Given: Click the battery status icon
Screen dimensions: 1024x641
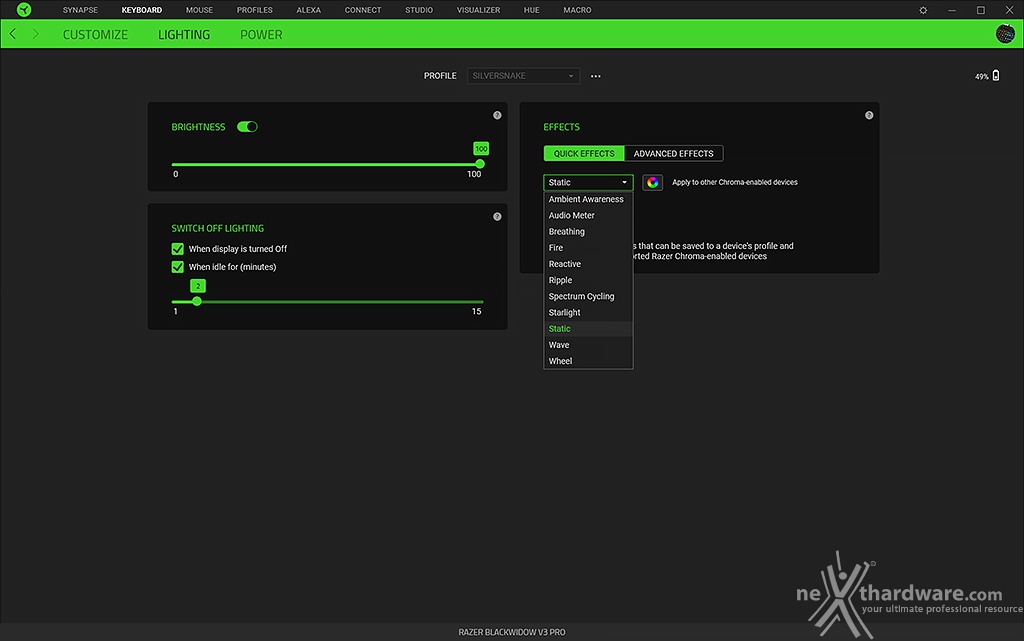Looking at the screenshot, I should [x=996, y=76].
